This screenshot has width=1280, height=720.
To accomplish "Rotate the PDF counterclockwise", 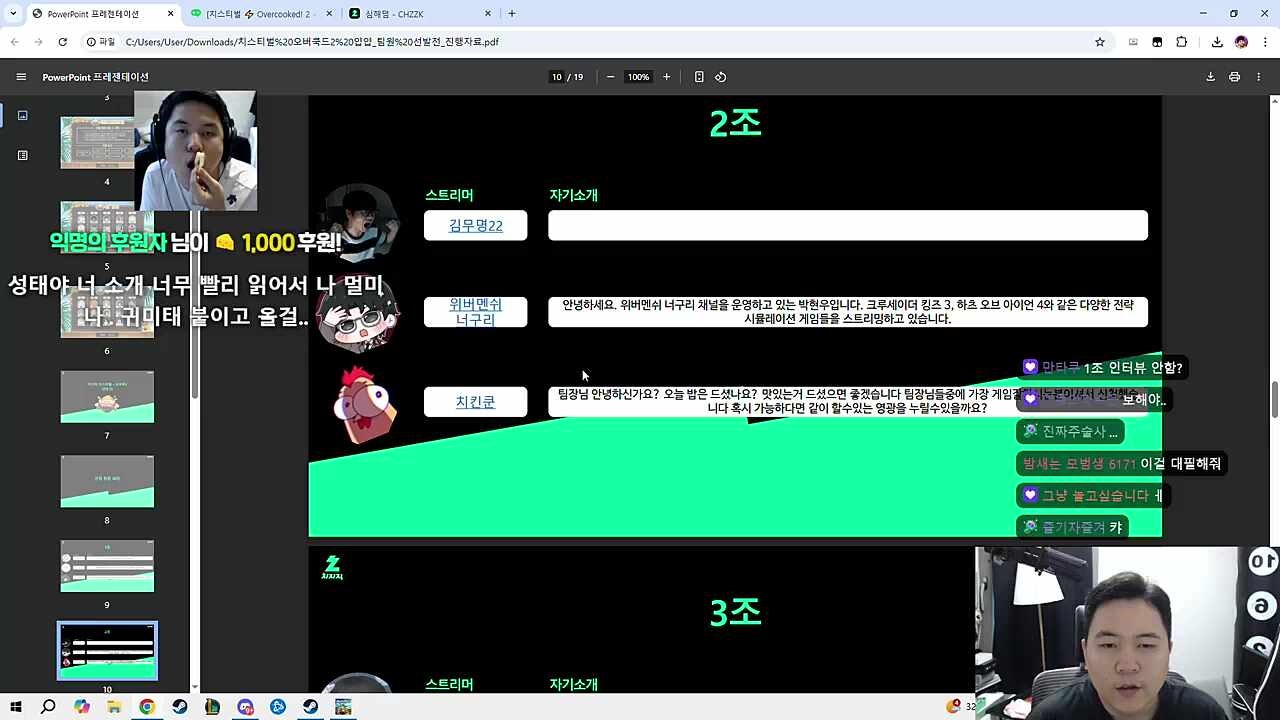I will [720, 77].
